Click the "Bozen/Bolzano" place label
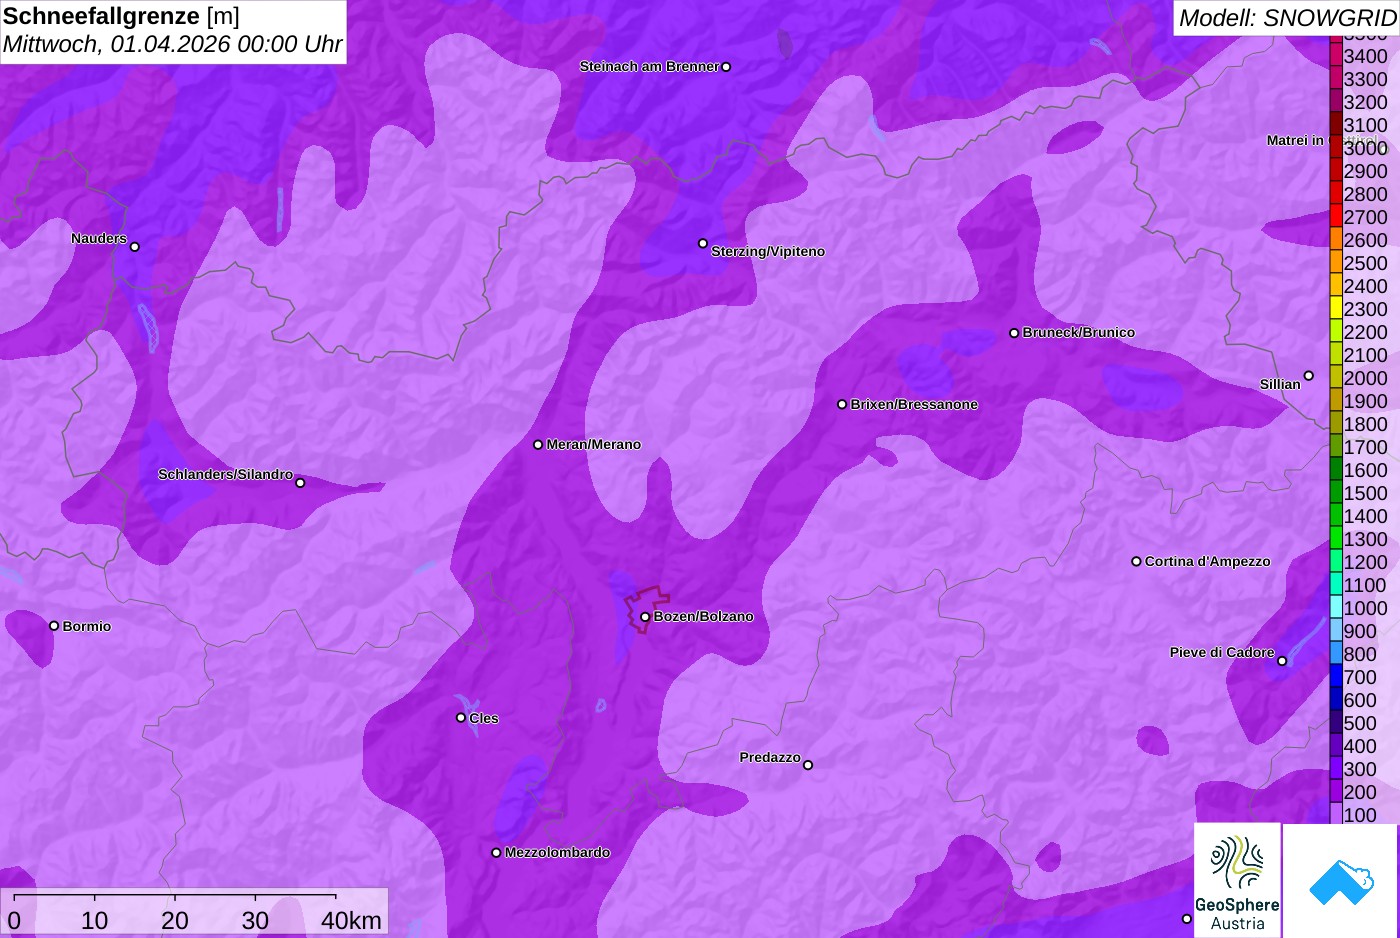The width and height of the screenshot is (1400, 938). 704,617
